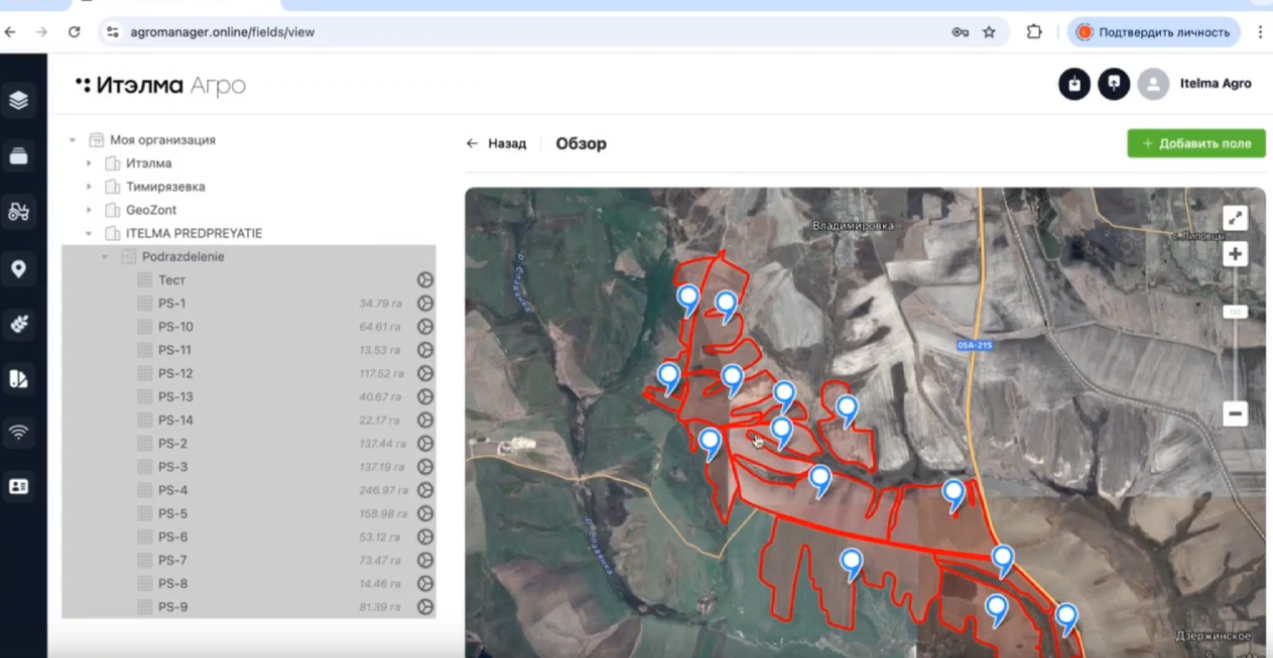Click the wheat crop sidebar icon

click(x=18, y=324)
